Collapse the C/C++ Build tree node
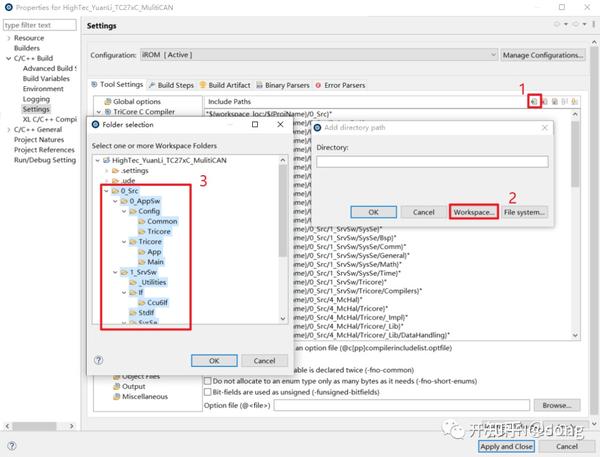The width and height of the screenshot is (600, 457). coord(8,58)
